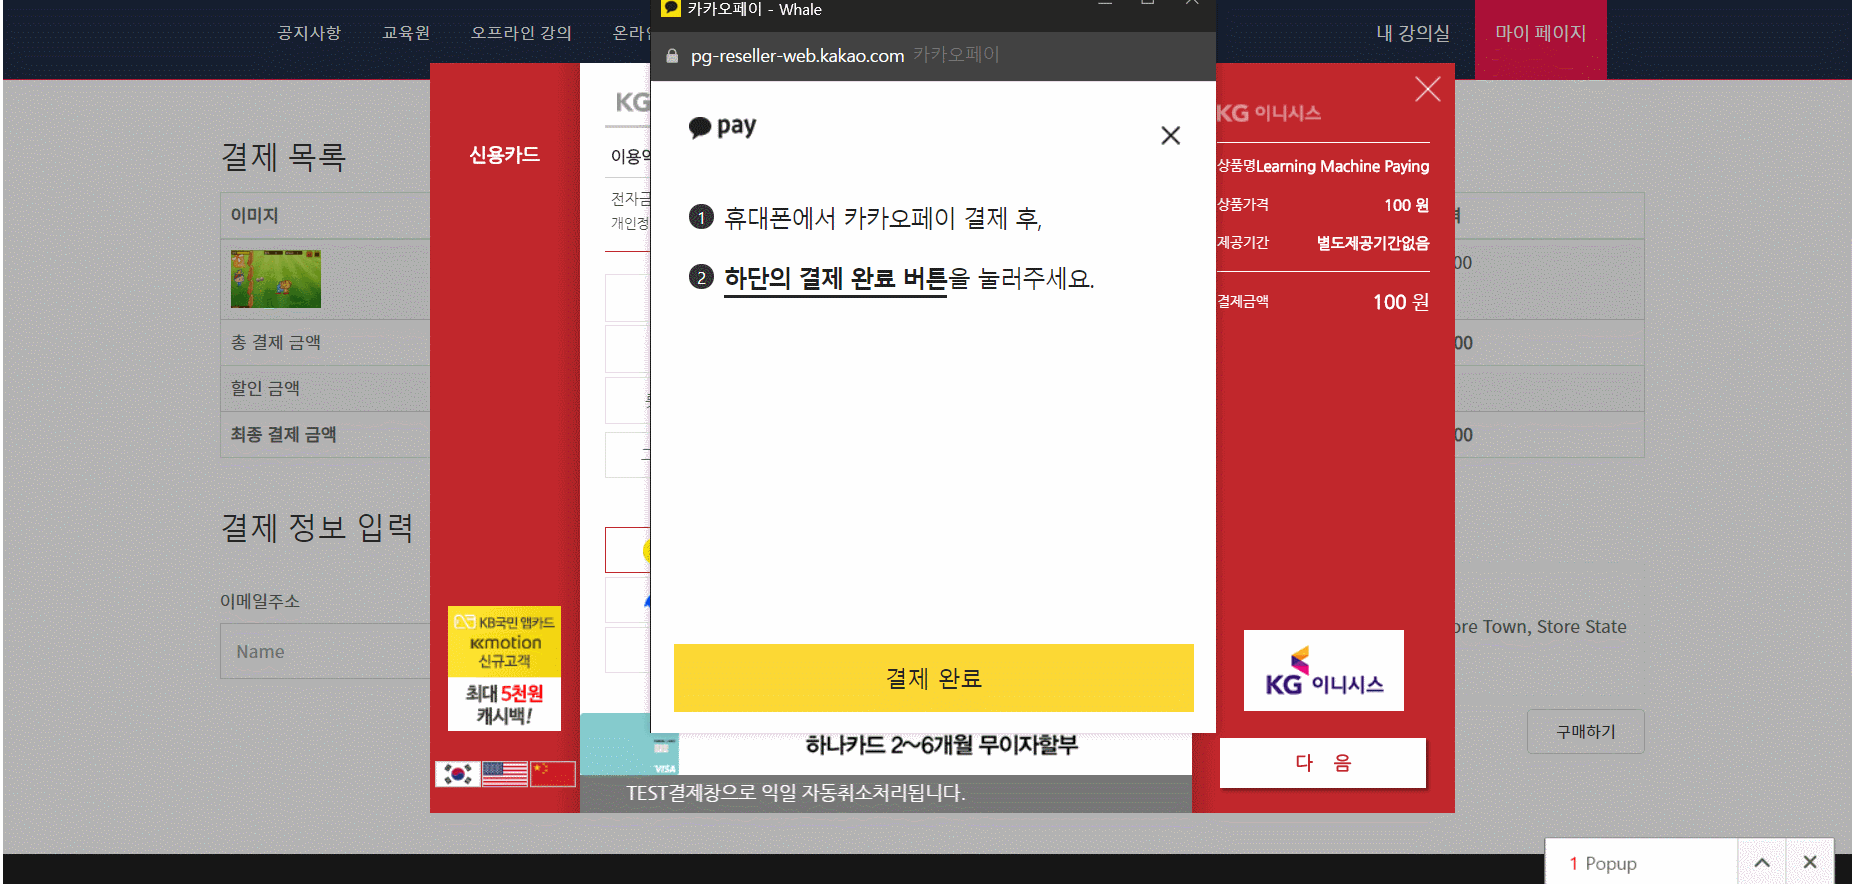Open the KB국민 앱카드 cashback banner
The height and width of the screenshot is (884, 1852).
504,668
